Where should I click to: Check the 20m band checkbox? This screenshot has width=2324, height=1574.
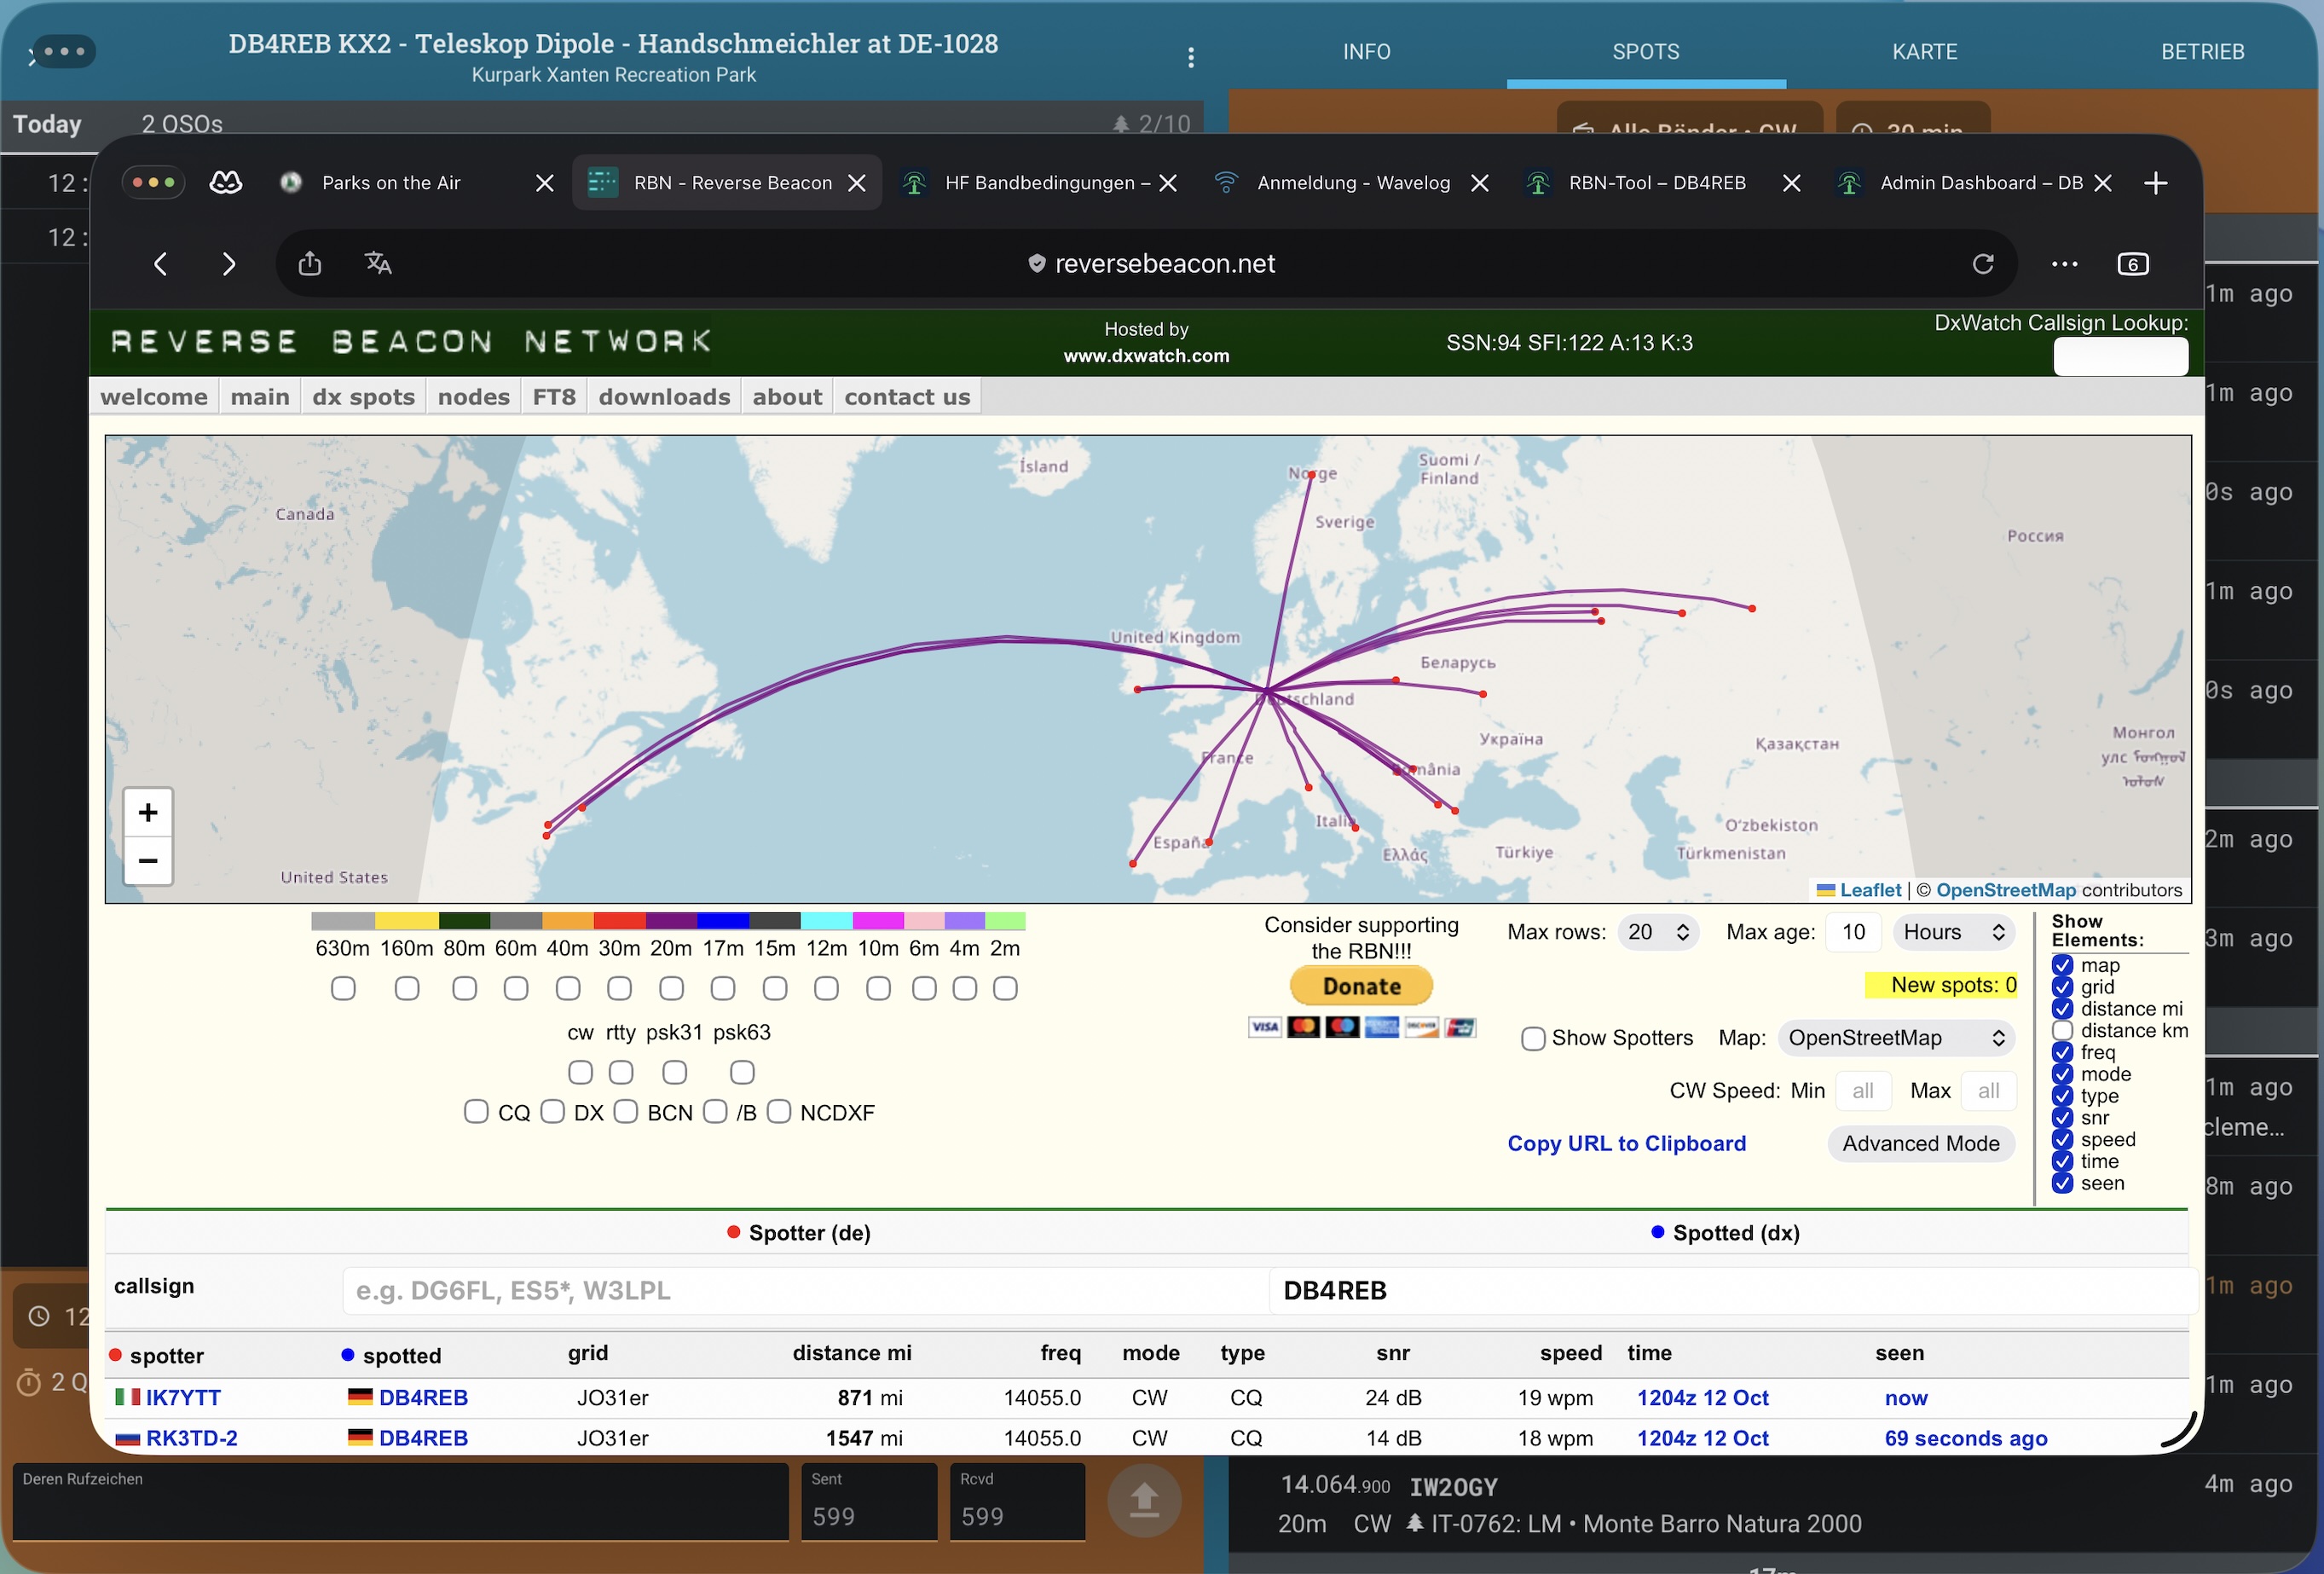671,989
